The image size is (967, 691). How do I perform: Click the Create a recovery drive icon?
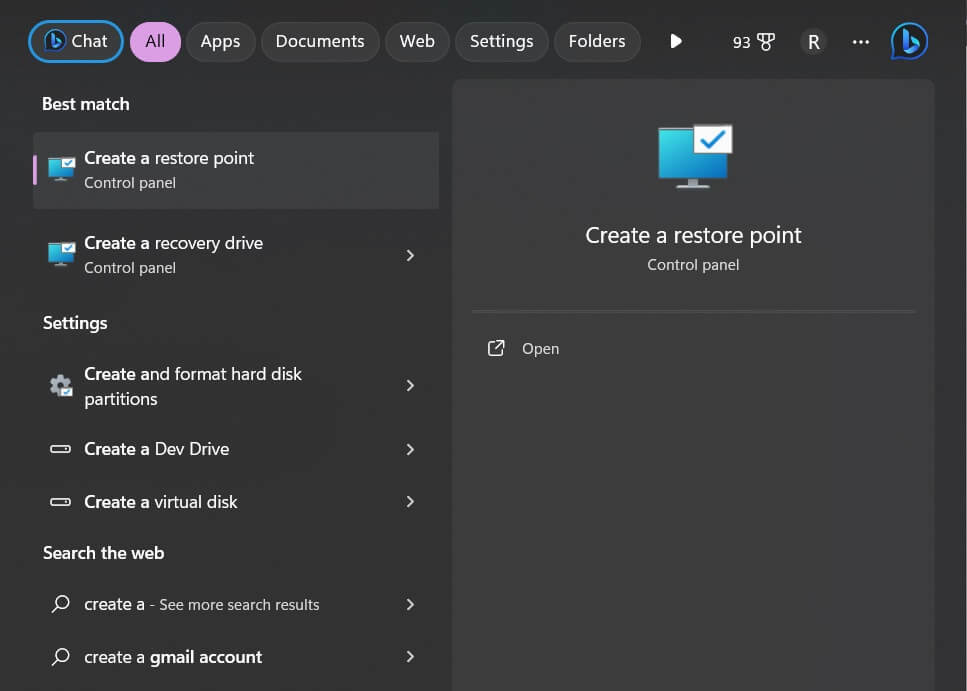pos(62,255)
